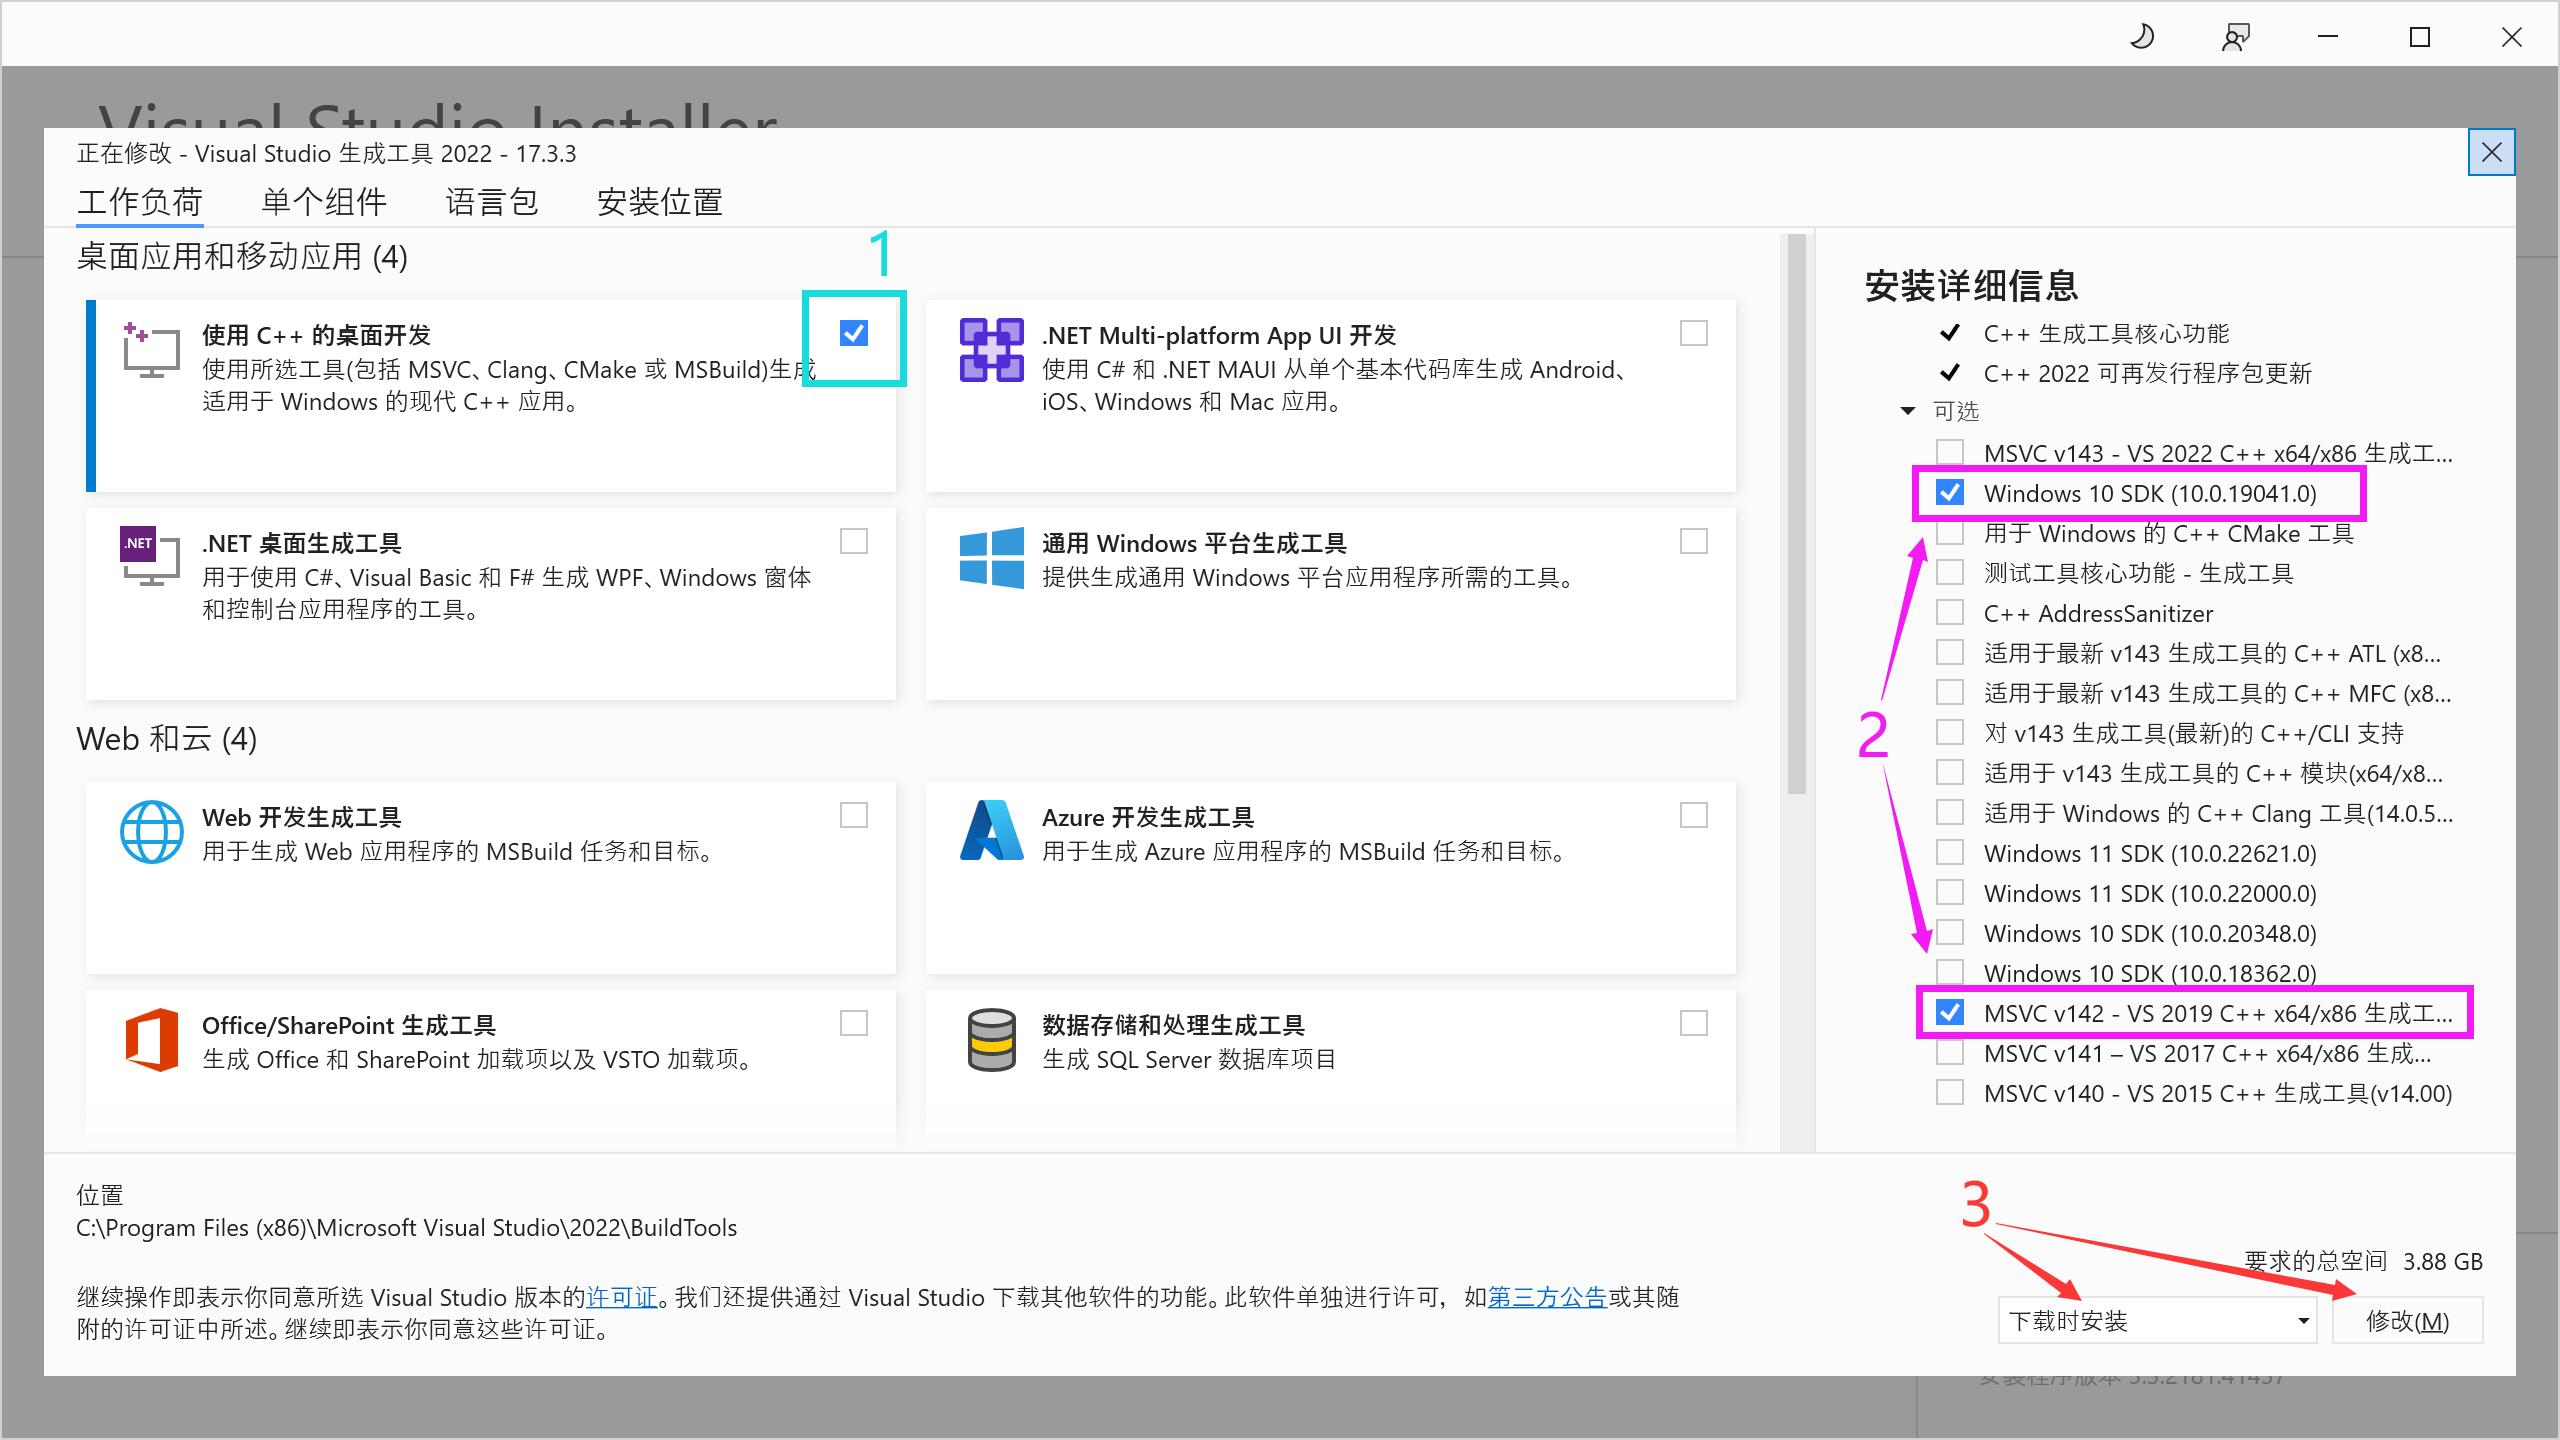This screenshot has width=2560, height=1440.
Task: Enable C++ ATL for v143 build tools
Action: point(1950,652)
